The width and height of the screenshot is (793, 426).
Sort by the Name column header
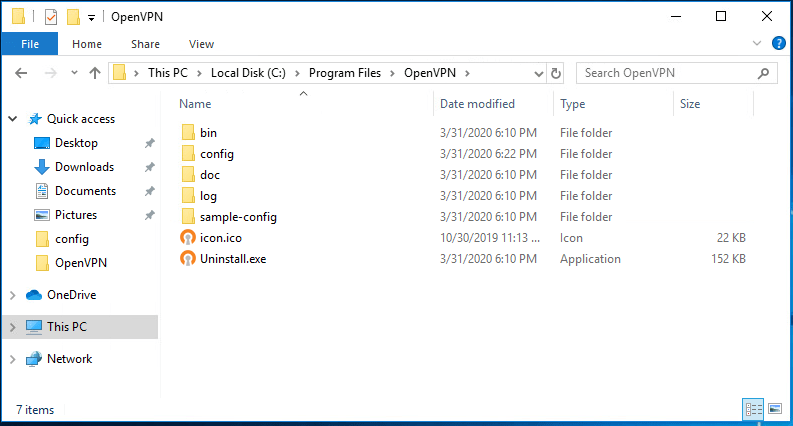click(195, 104)
